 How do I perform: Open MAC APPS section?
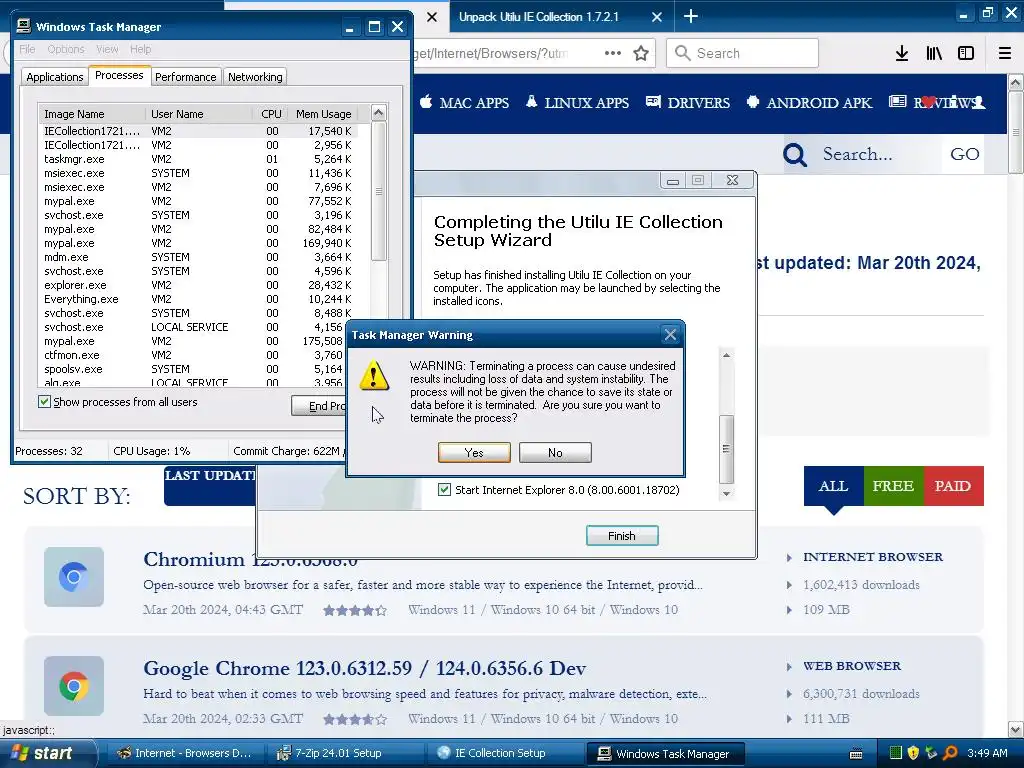pos(464,103)
